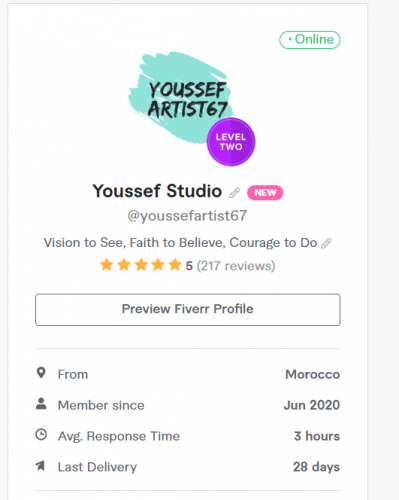
Task: Click the green Online status indicator
Action: coord(310,40)
